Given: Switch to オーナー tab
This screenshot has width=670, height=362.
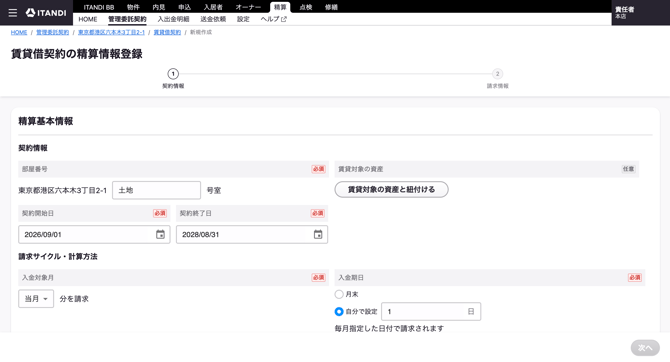Looking at the screenshot, I should 248,7.
